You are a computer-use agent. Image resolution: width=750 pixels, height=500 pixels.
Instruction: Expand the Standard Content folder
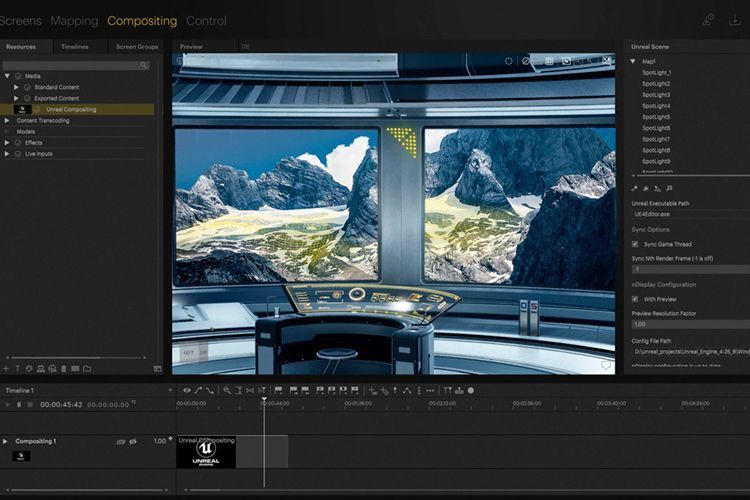[16, 87]
